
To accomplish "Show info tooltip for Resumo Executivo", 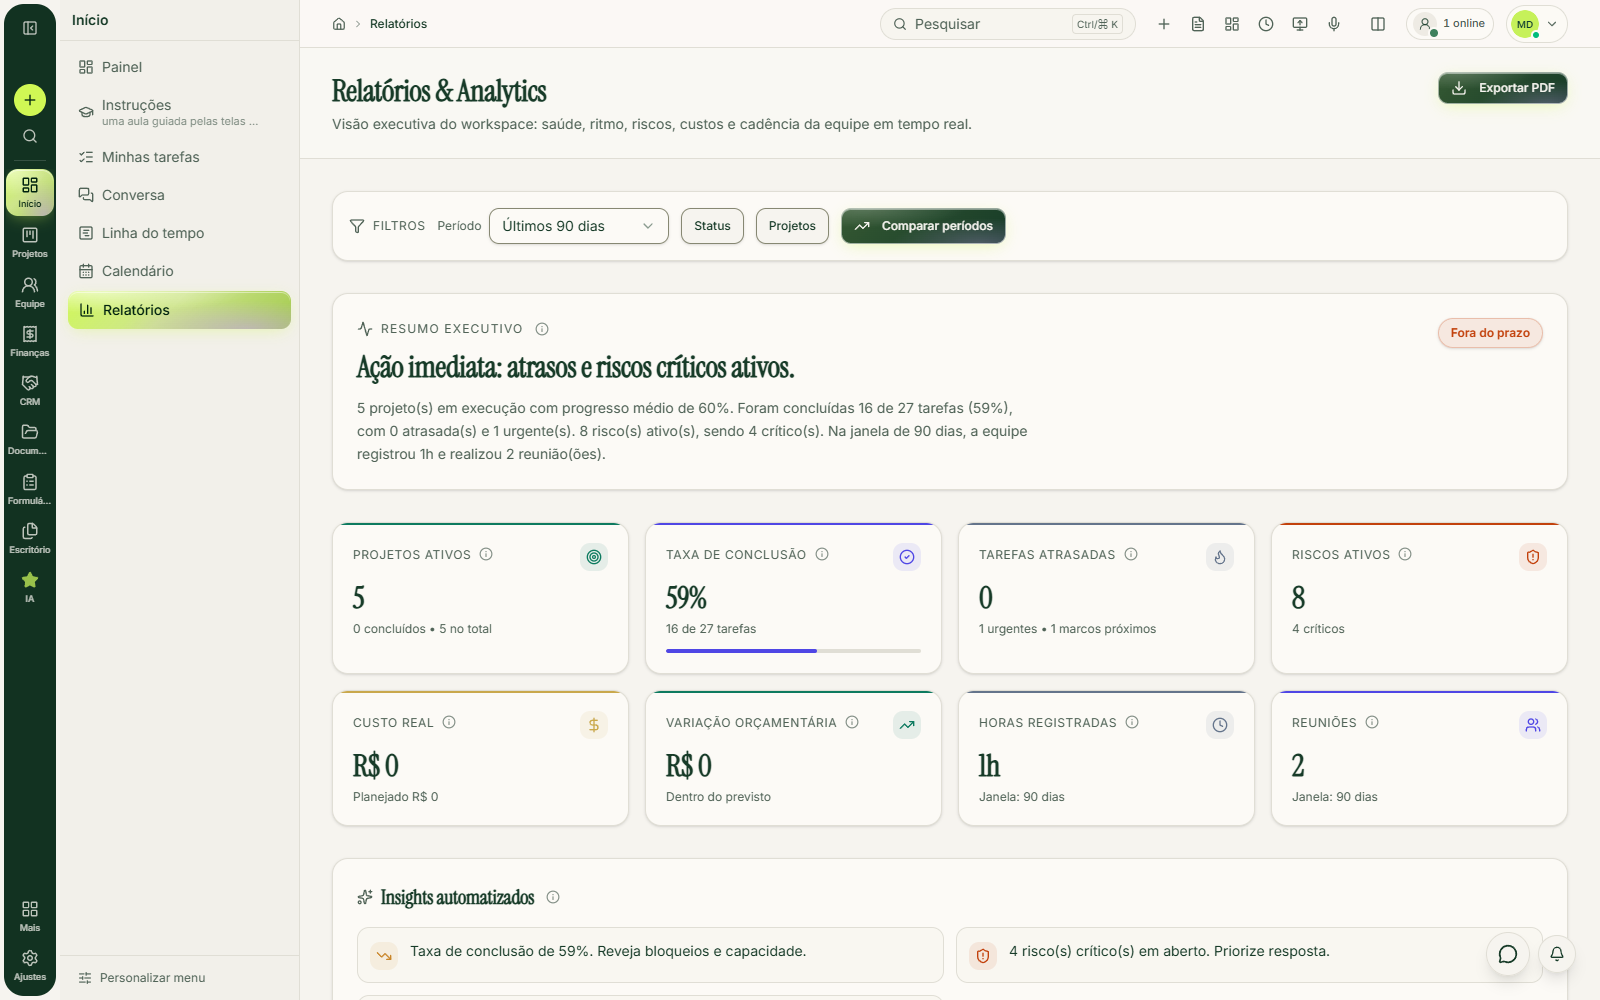I will click(x=542, y=329).
